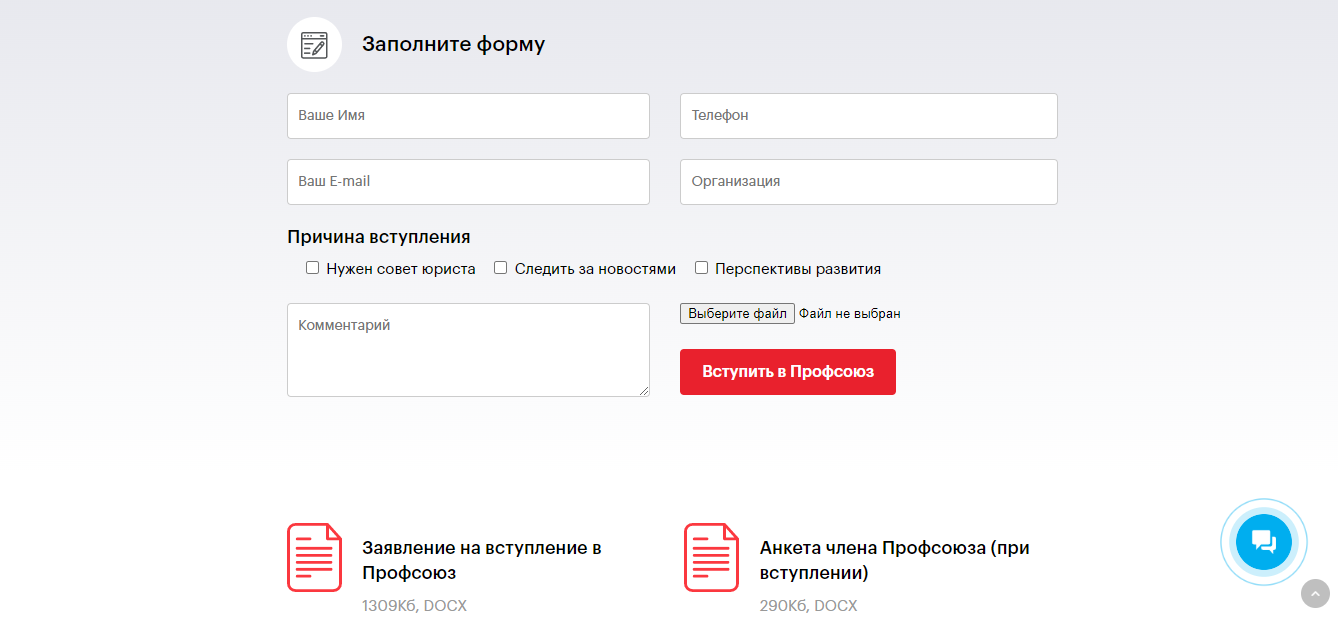Check the 'Нужен совет юриста' checkbox
The height and width of the screenshot is (621, 1338).
click(313, 268)
